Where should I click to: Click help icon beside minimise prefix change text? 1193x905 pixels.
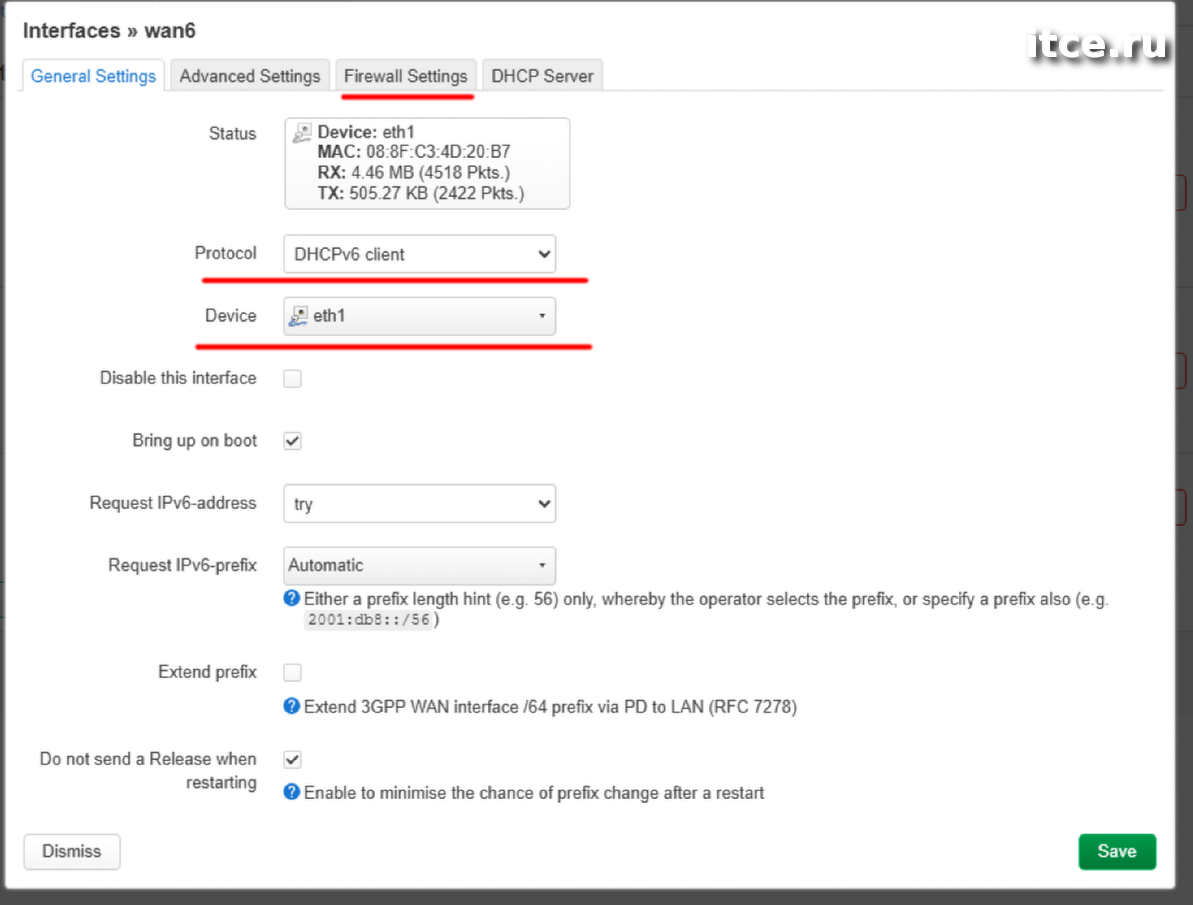tap(291, 792)
